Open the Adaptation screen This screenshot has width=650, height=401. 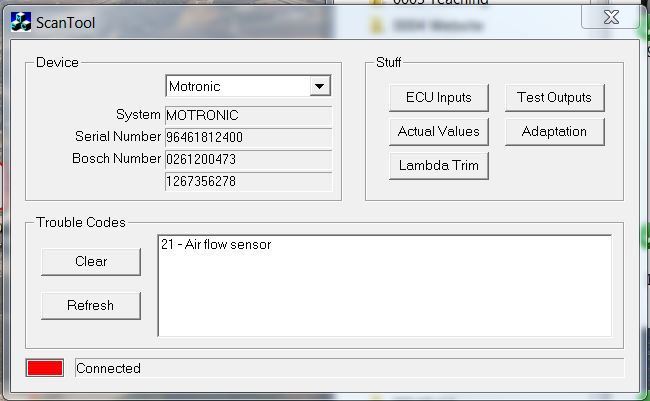(554, 131)
